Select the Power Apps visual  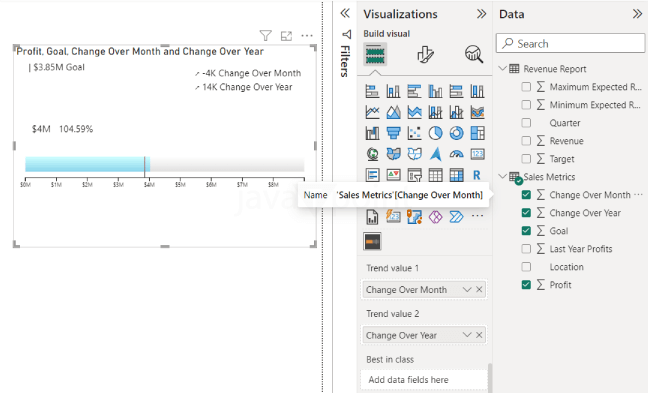pos(435,217)
